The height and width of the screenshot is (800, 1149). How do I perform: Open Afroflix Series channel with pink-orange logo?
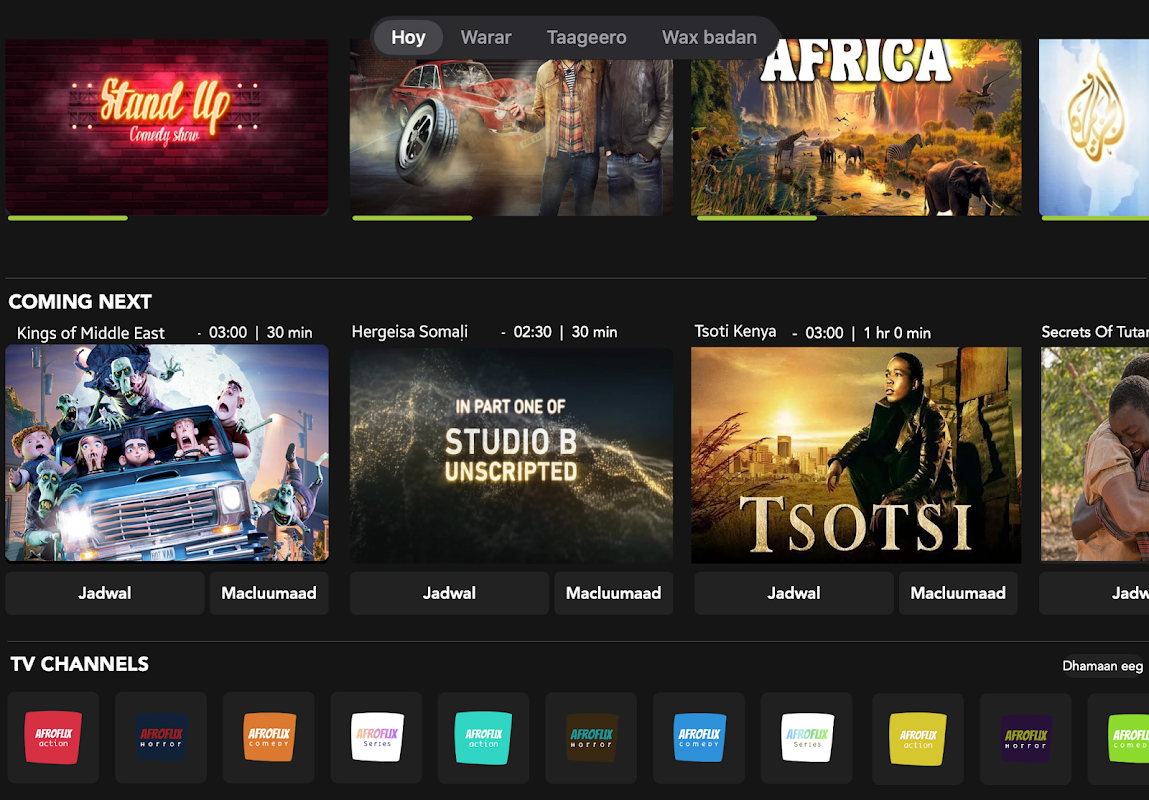click(x=376, y=737)
